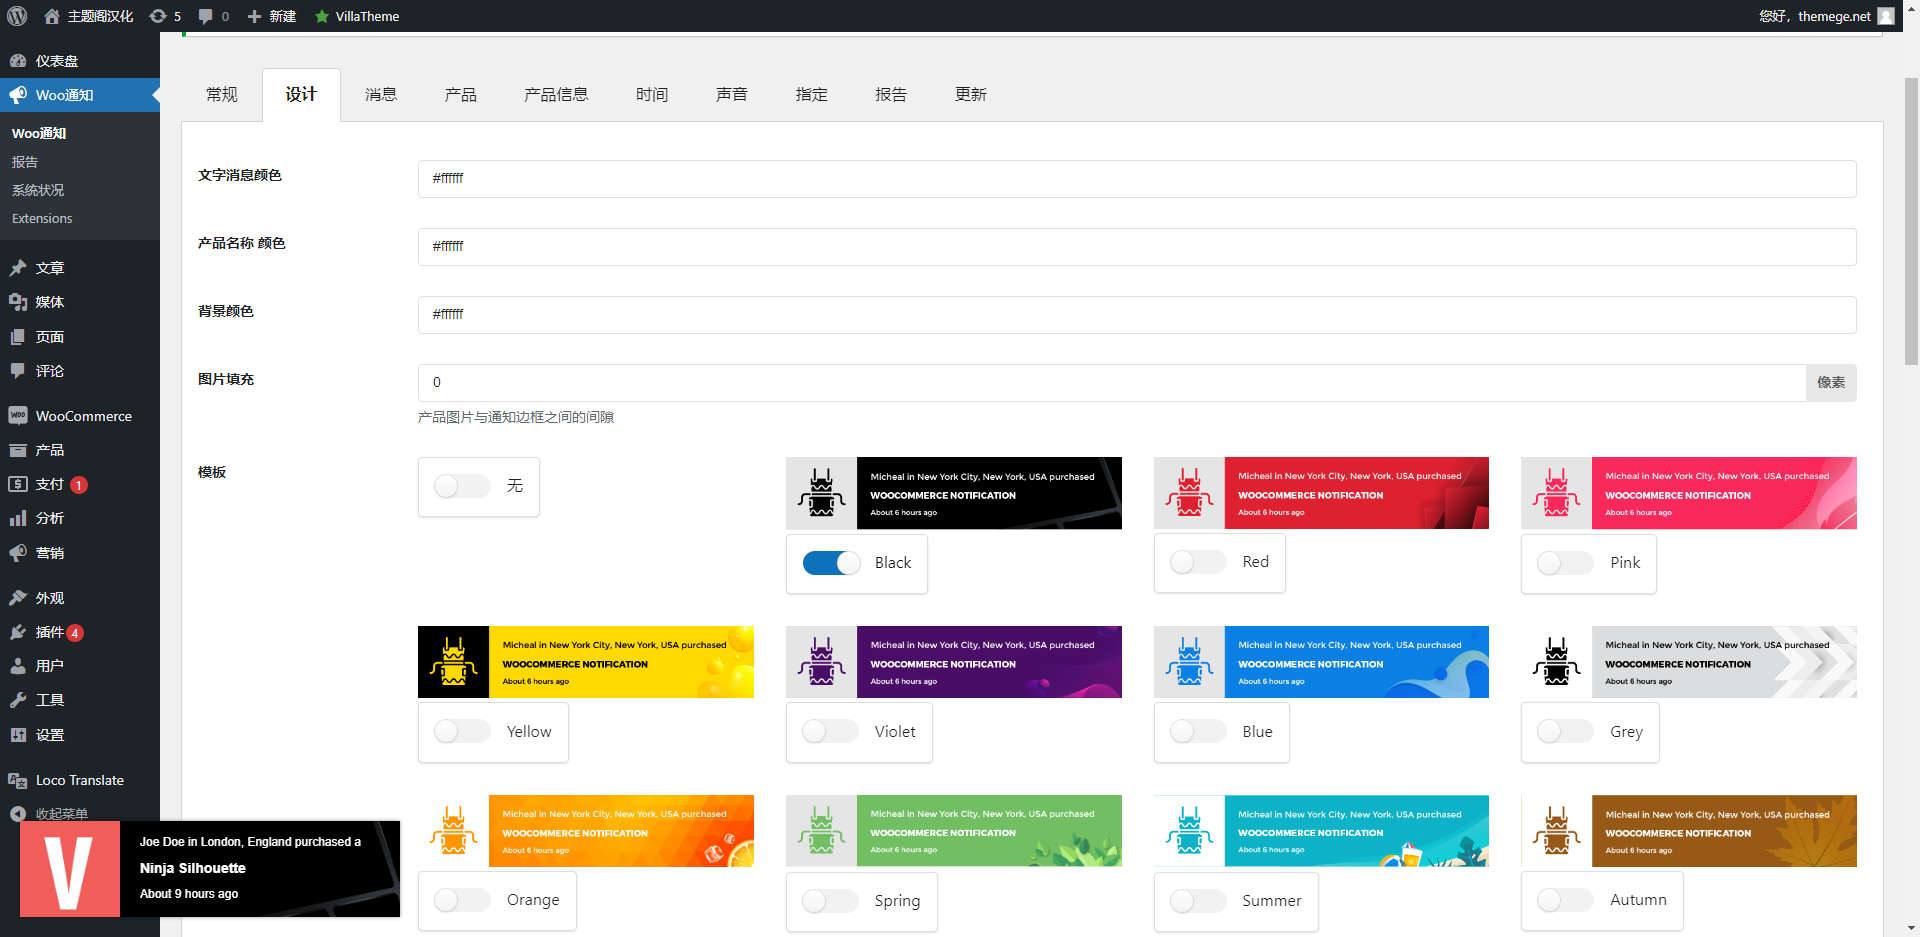Image resolution: width=1920 pixels, height=937 pixels.
Task: Turn on the Blue template toggle
Action: coord(1198,731)
